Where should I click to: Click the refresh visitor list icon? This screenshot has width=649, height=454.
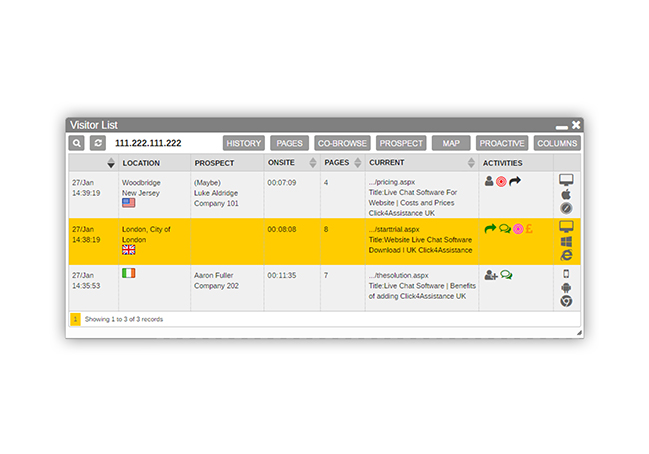(98, 143)
